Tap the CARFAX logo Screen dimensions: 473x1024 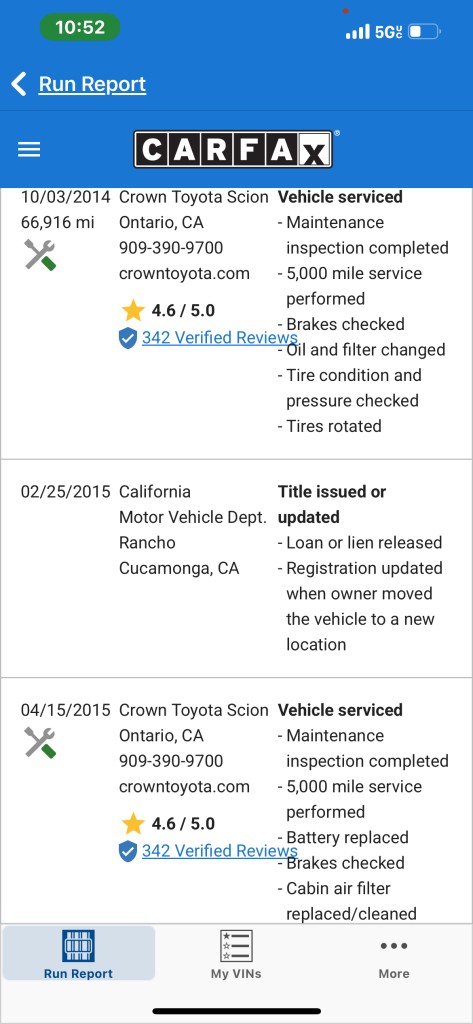coord(234,150)
